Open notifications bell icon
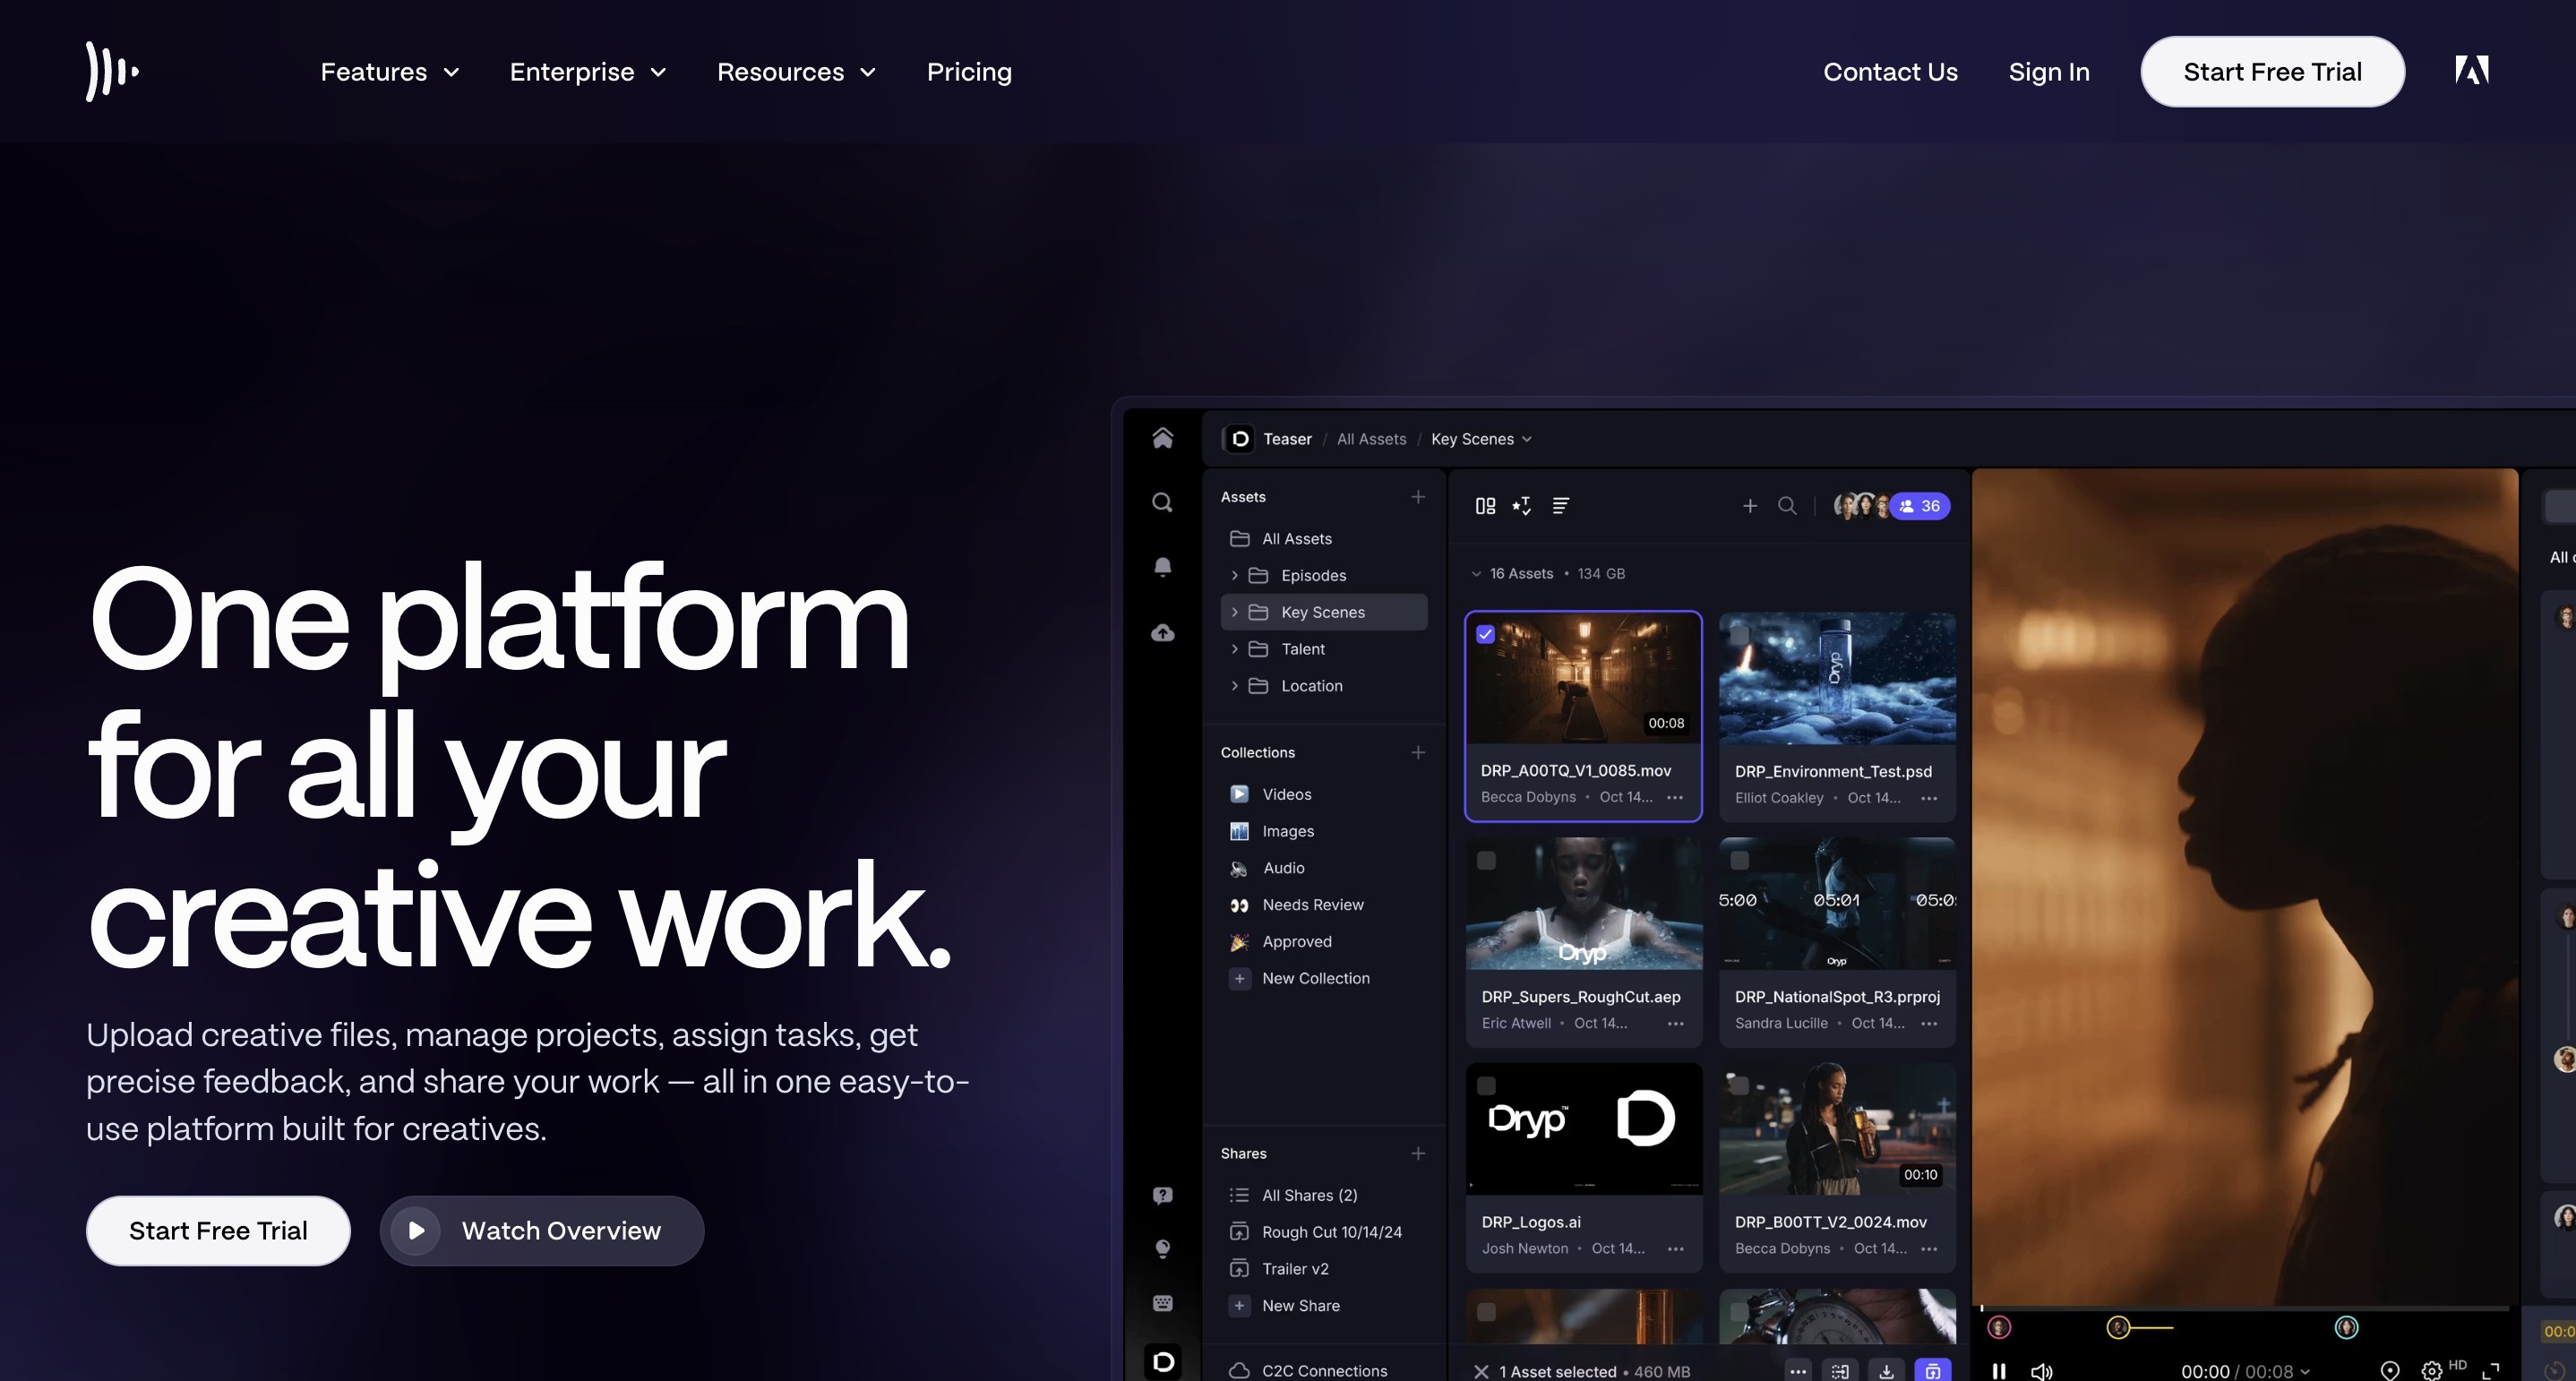The image size is (2576, 1381). [1162, 567]
